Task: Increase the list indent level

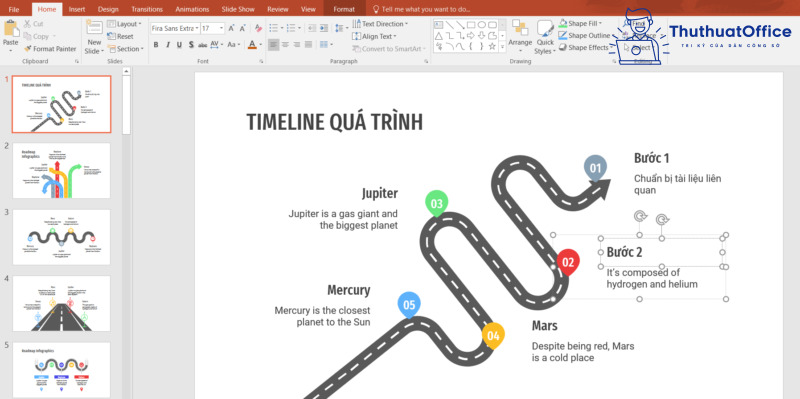Action: [x=323, y=28]
